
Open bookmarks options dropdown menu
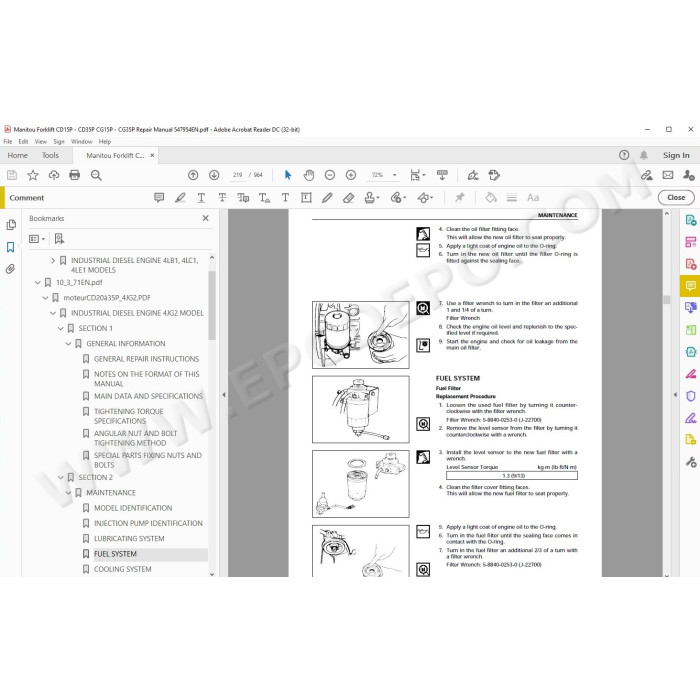tap(37, 239)
